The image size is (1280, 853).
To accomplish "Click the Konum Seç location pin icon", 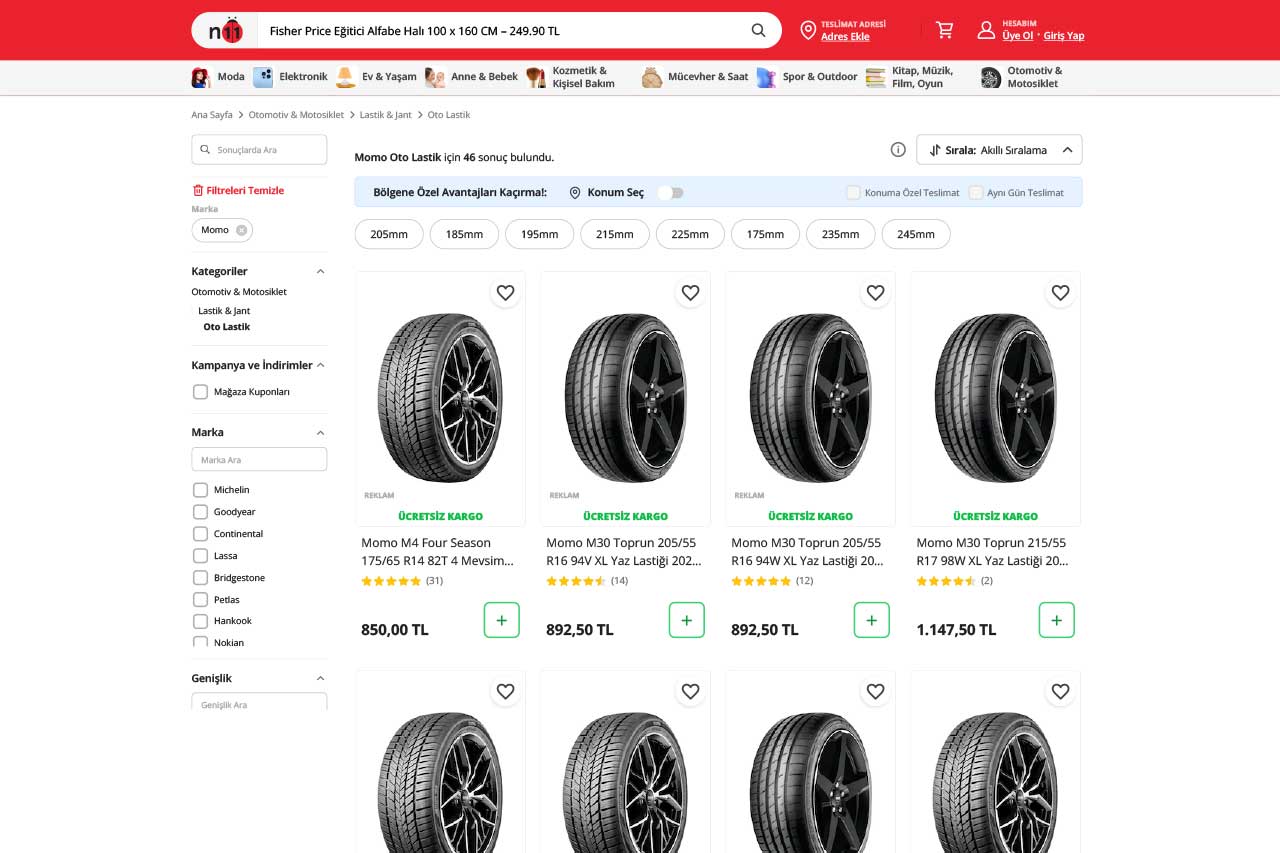I will (575, 193).
